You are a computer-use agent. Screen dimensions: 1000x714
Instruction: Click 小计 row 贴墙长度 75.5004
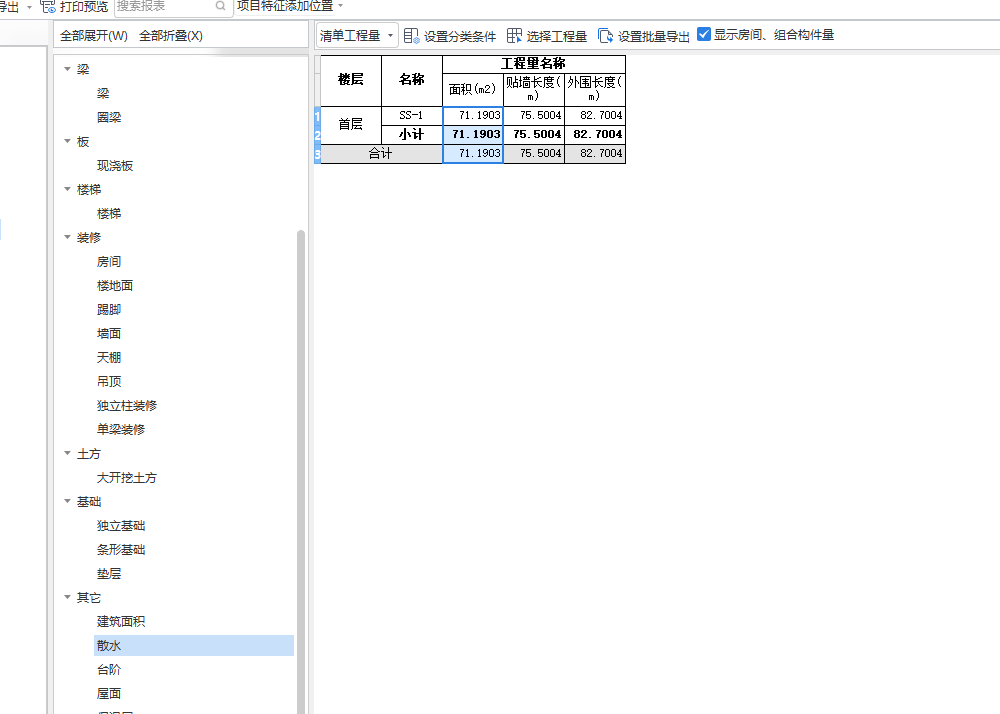point(534,135)
